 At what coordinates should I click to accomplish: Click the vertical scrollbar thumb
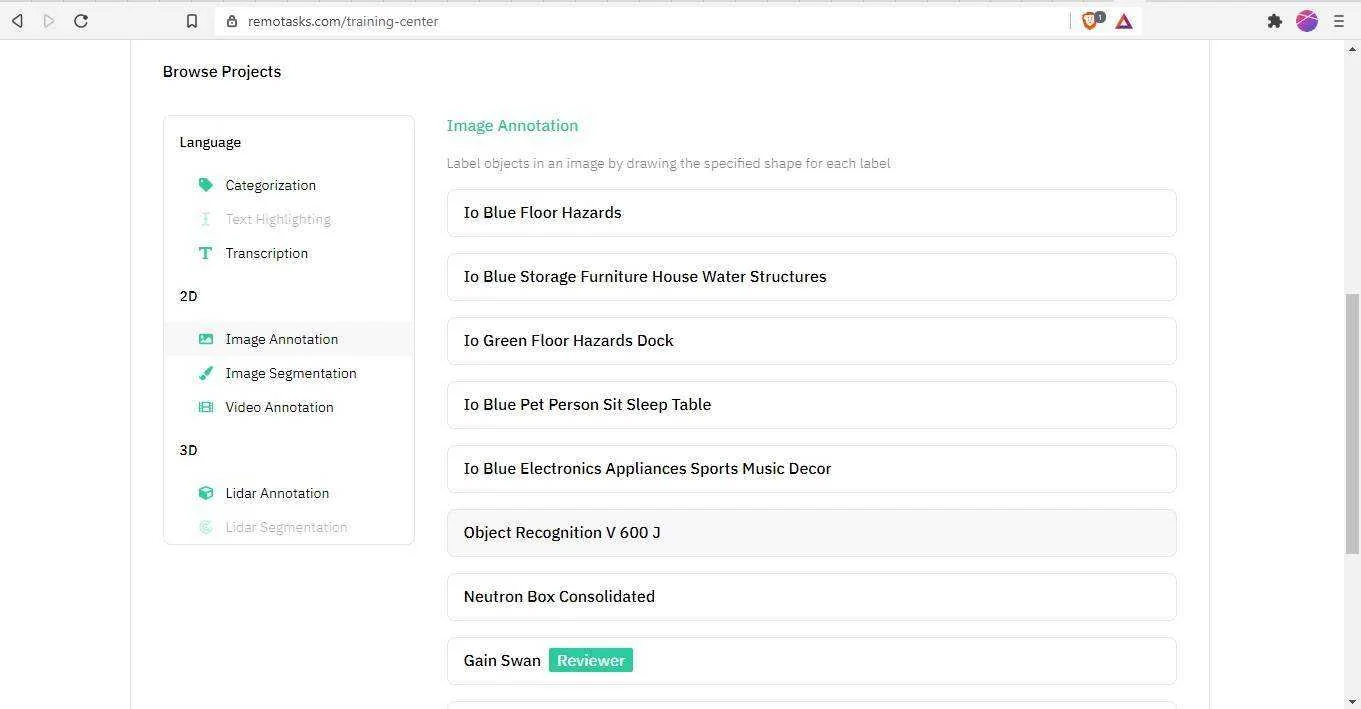coord(1352,423)
